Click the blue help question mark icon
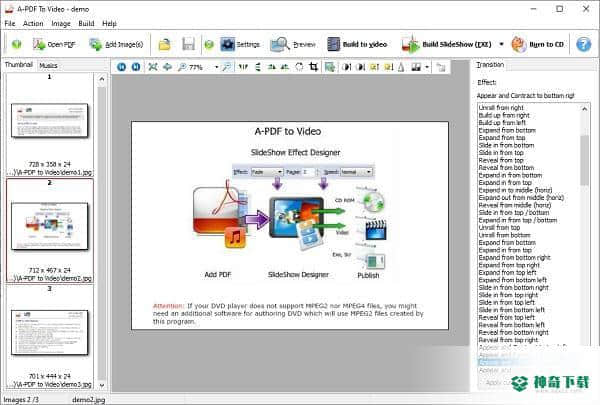 coord(583,44)
